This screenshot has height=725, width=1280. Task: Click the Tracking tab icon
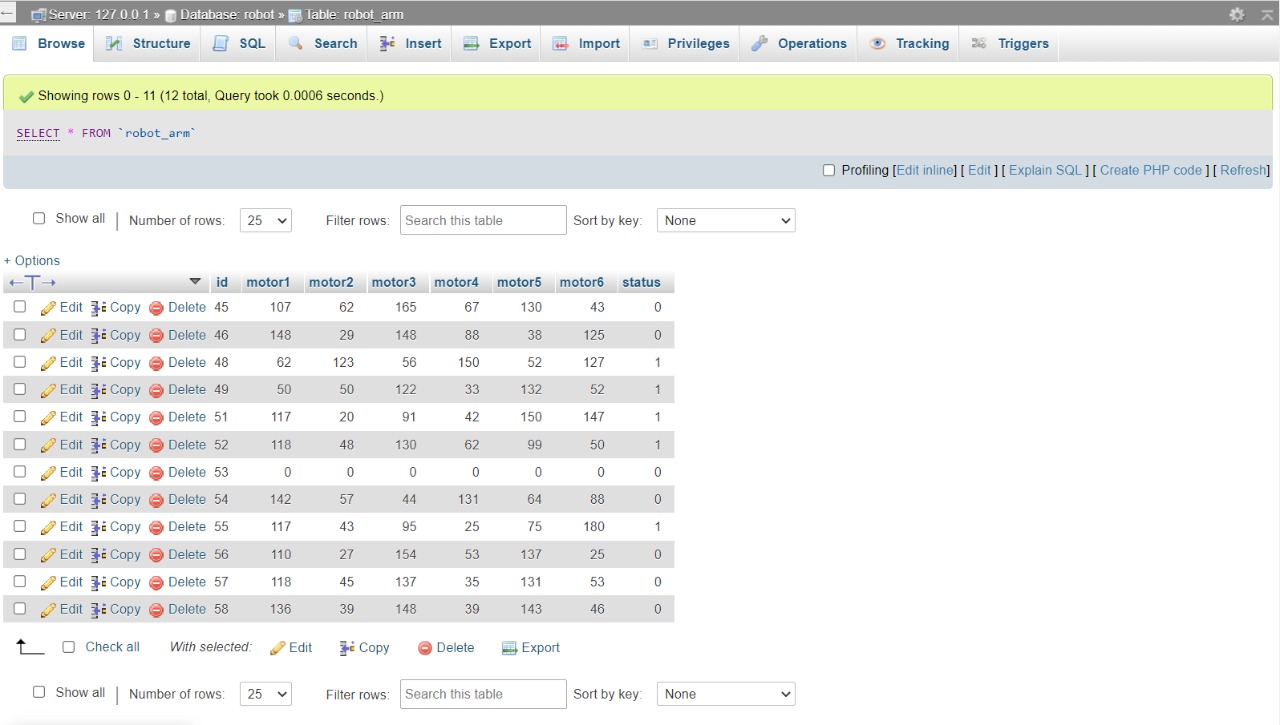878,43
